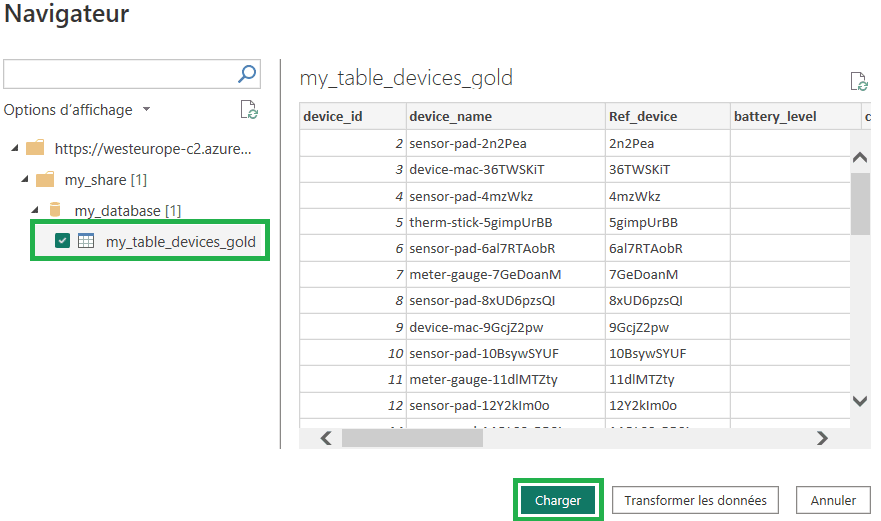Click the Ref_device column header

coord(667,116)
